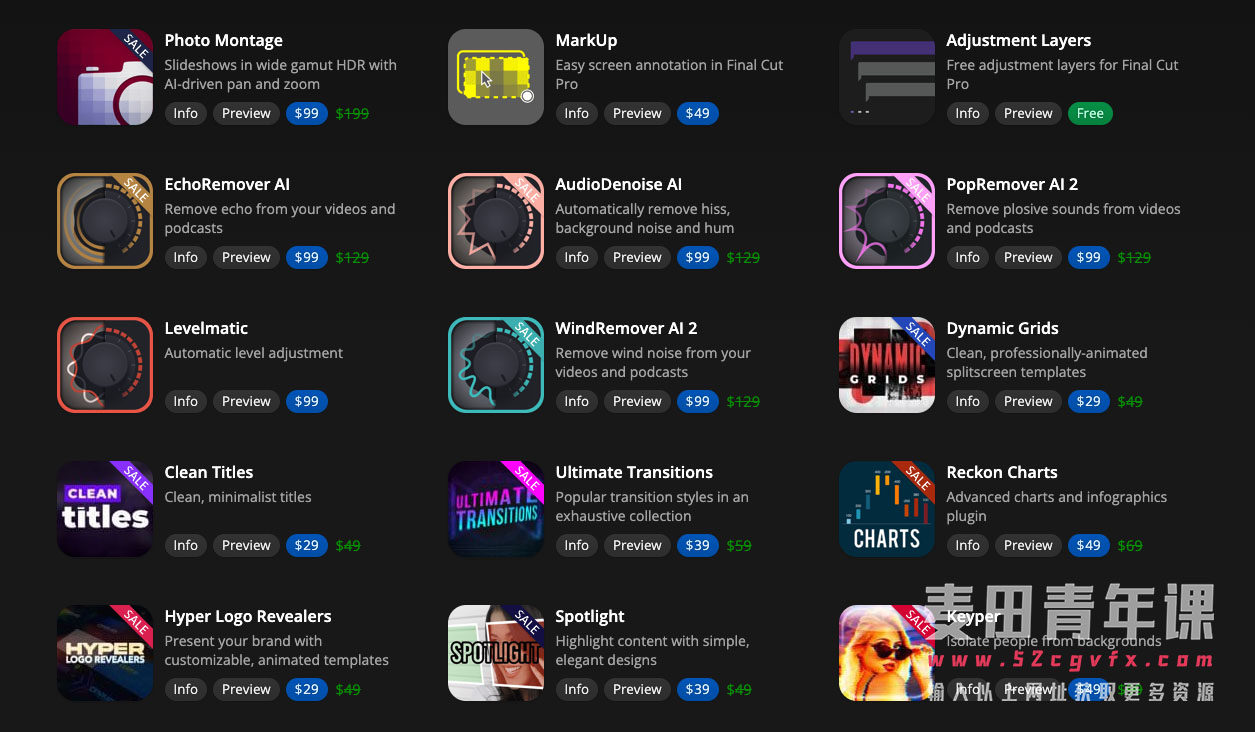This screenshot has width=1255, height=732.
Task: Open the Photo Montage app icon
Action: pos(105,77)
